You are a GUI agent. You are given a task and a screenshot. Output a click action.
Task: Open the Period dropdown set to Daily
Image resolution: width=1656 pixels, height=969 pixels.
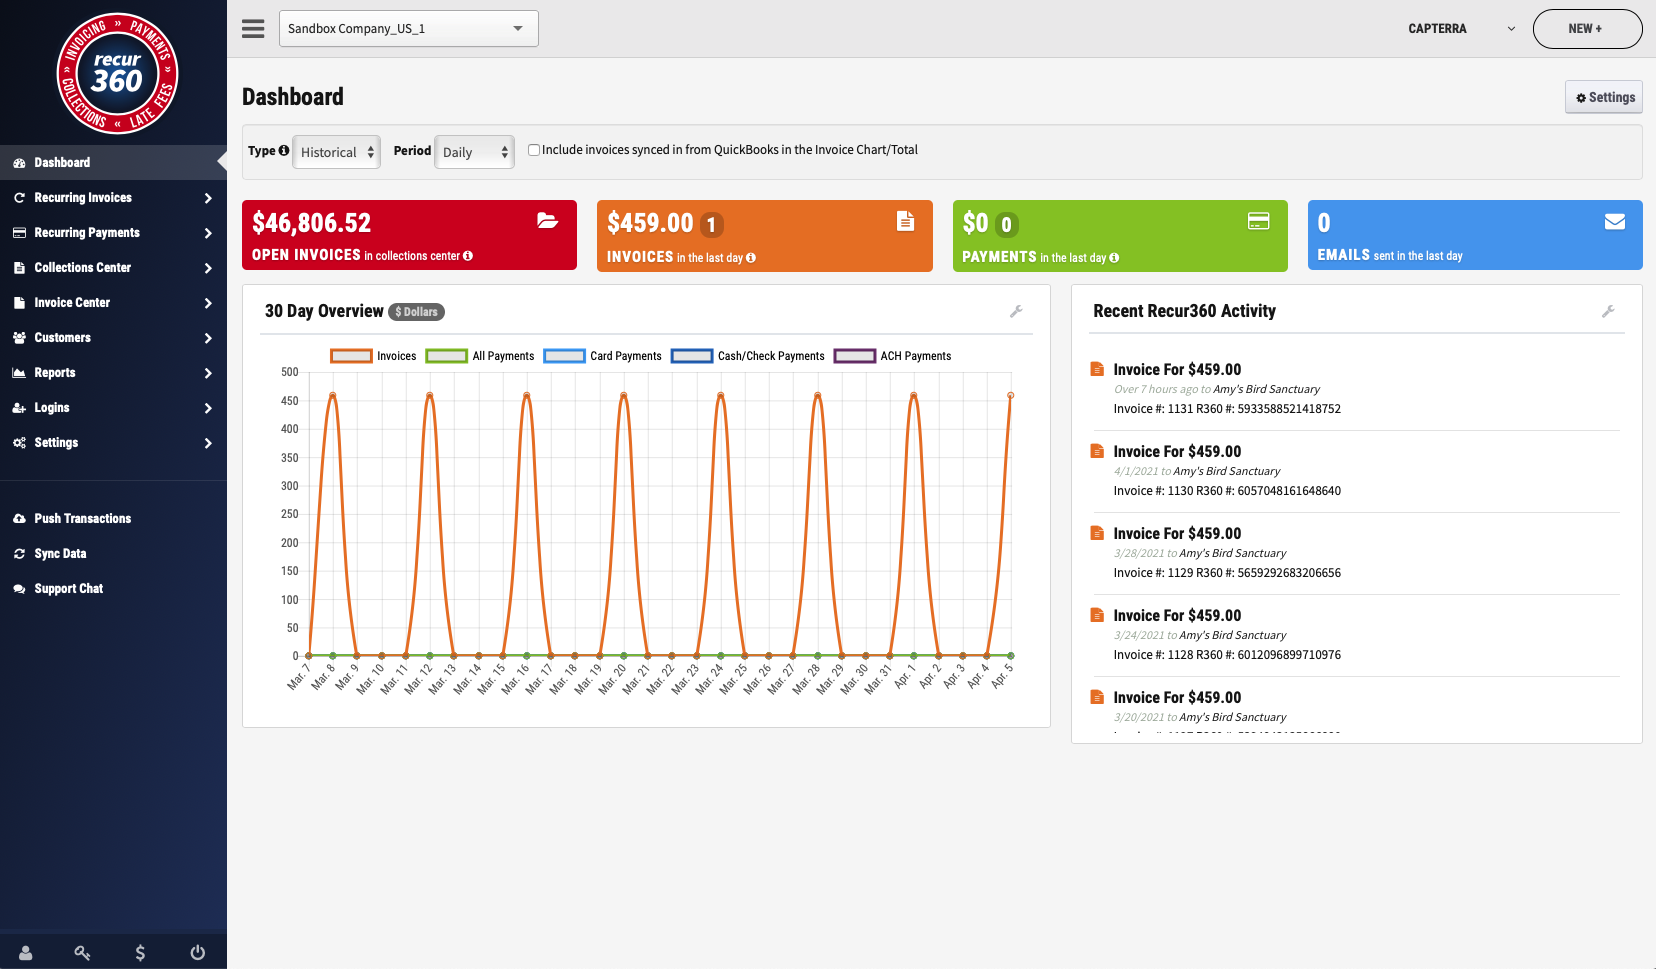tap(474, 151)
